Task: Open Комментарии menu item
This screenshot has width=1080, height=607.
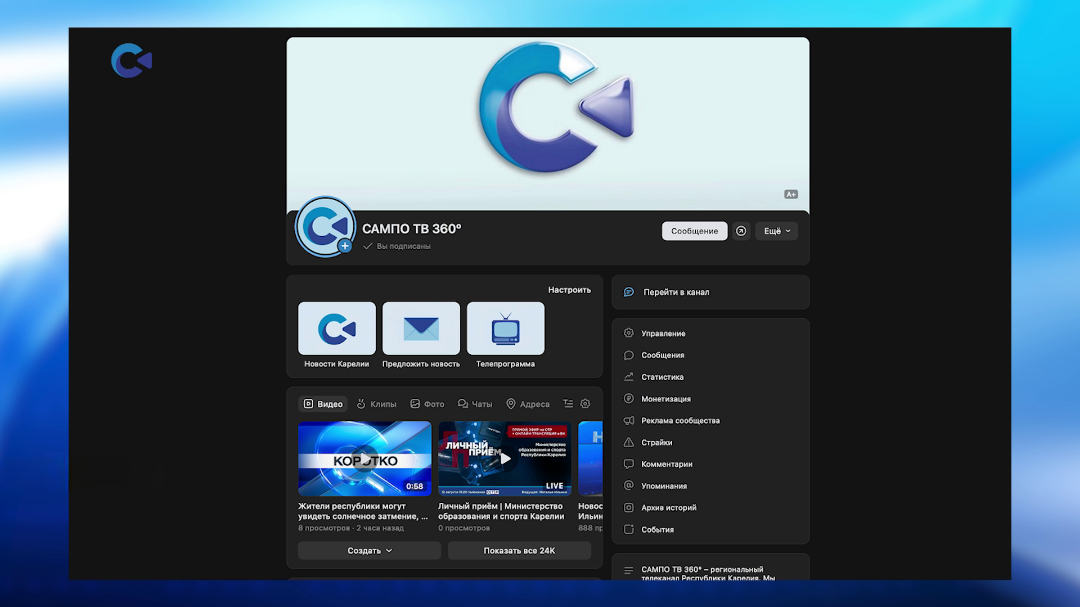Action: pos(711,464)
